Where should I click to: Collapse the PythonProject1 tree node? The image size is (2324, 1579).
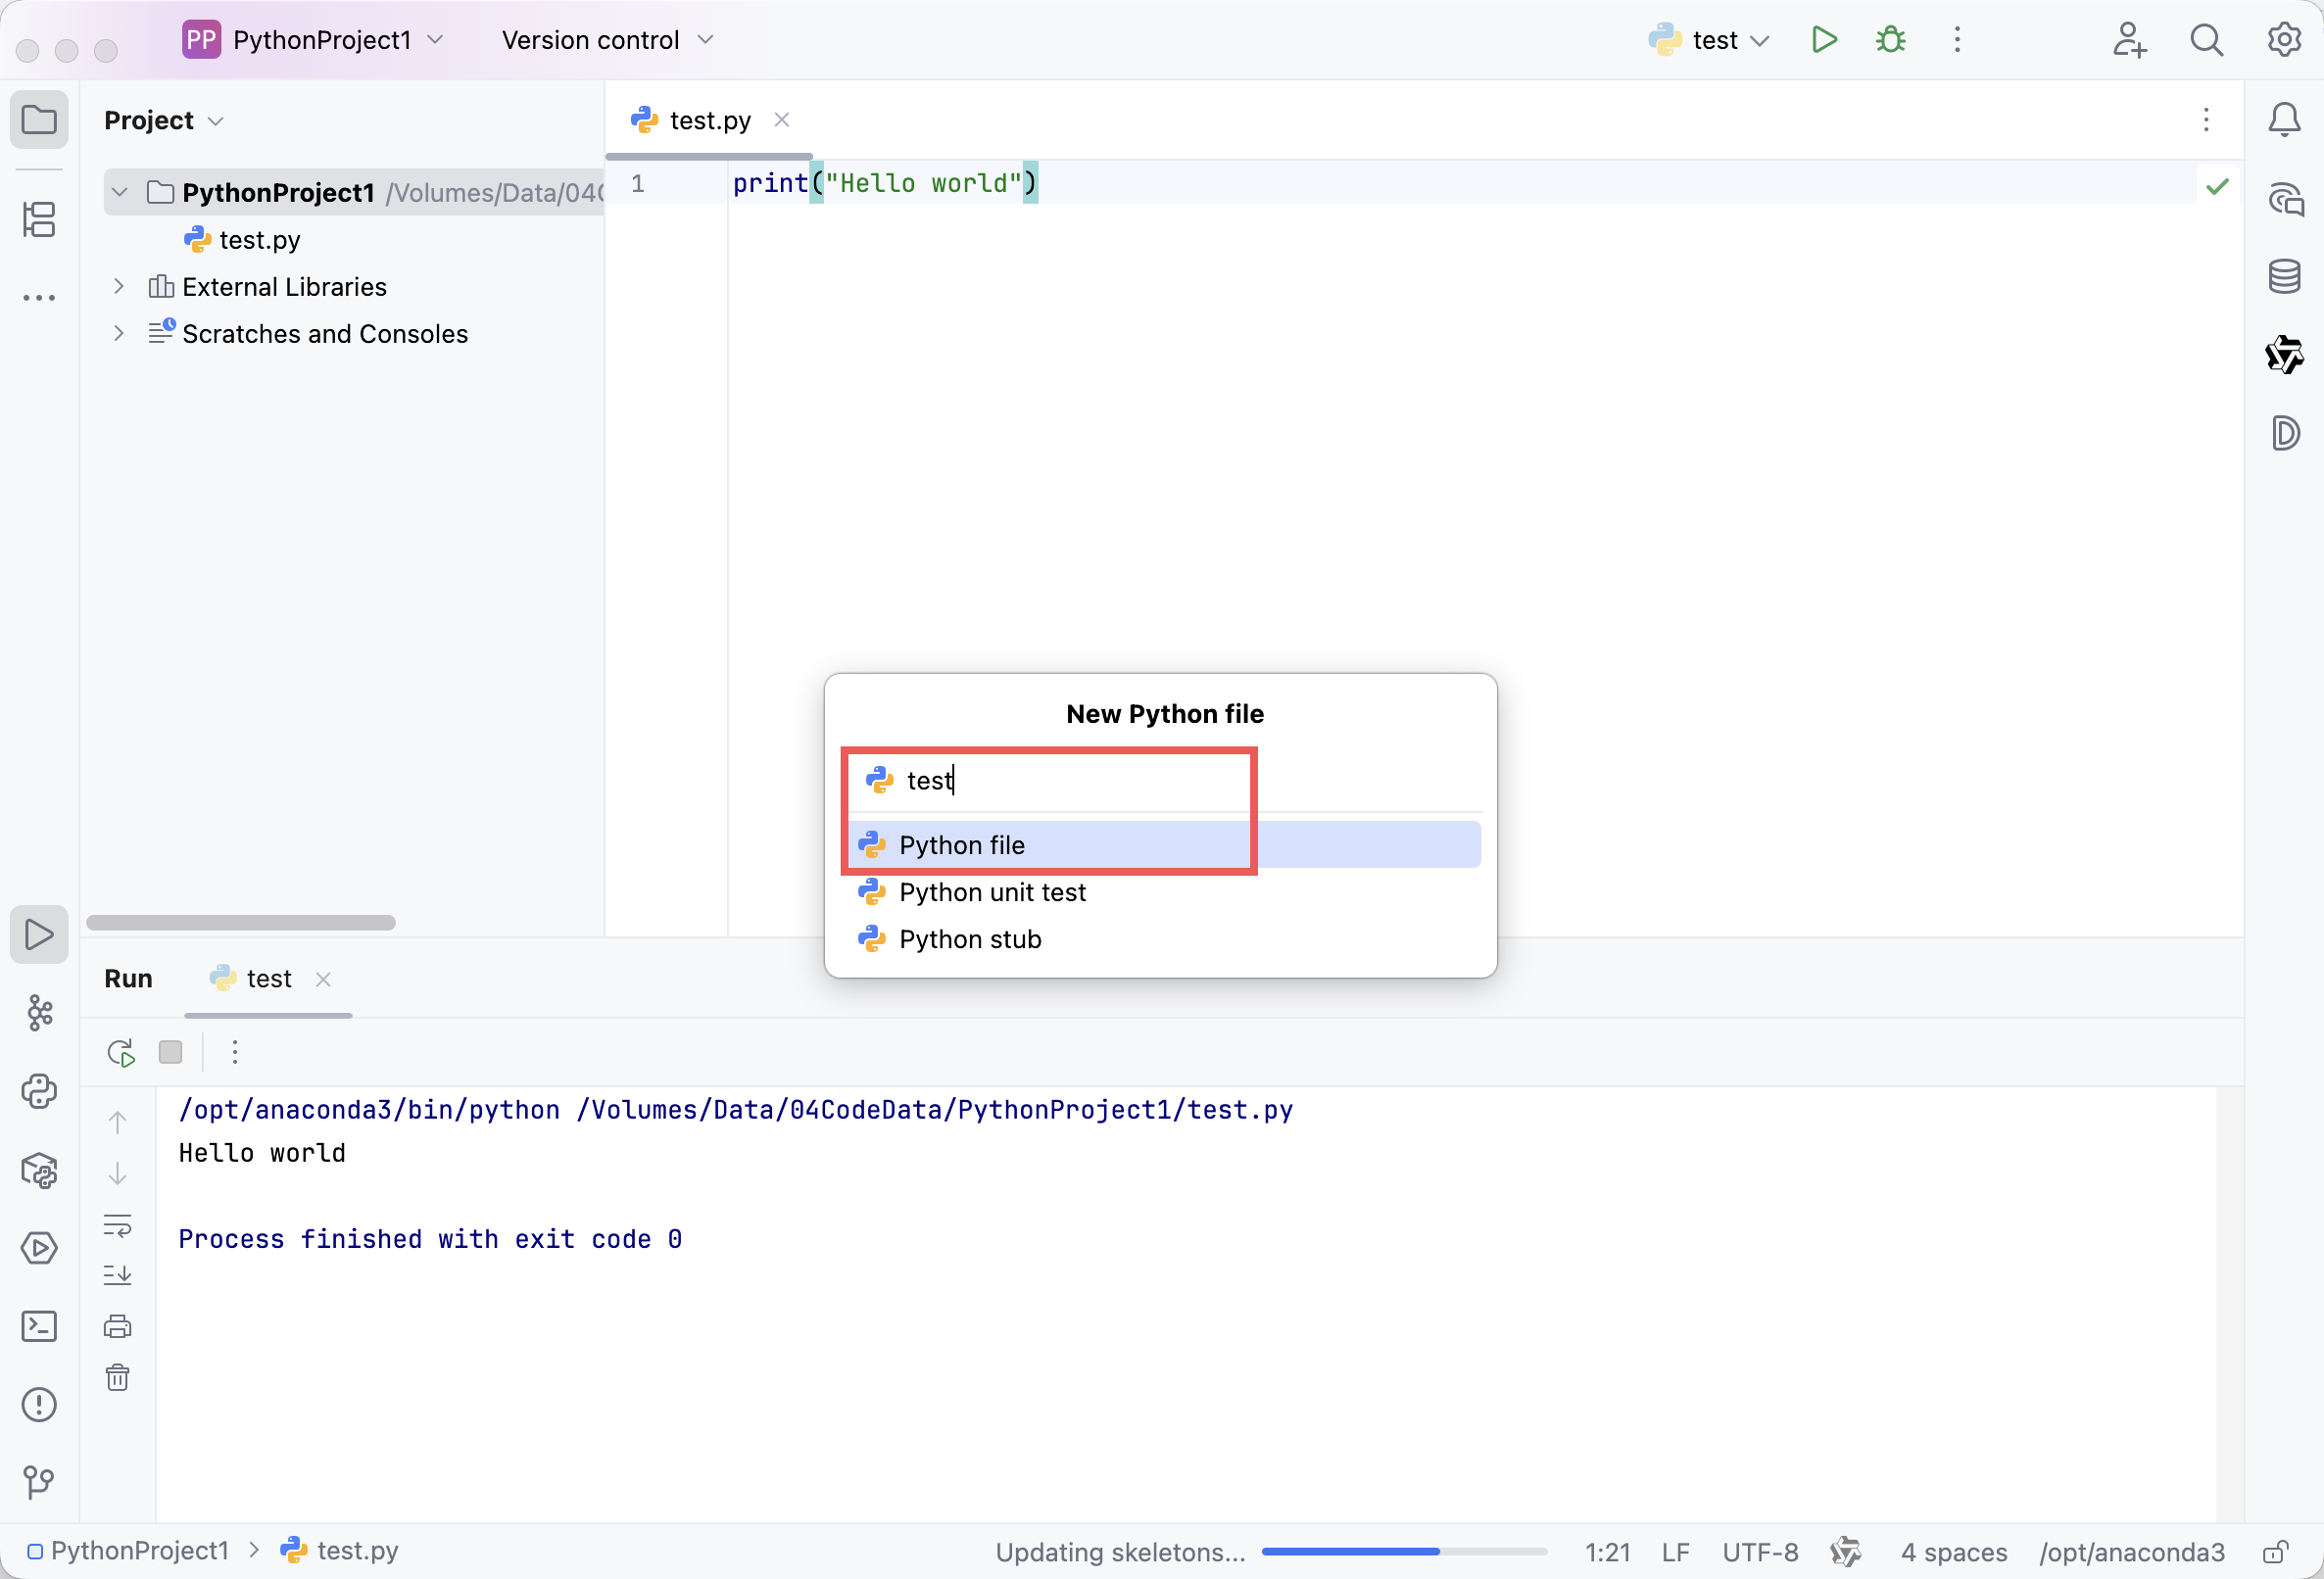point(120,192)
